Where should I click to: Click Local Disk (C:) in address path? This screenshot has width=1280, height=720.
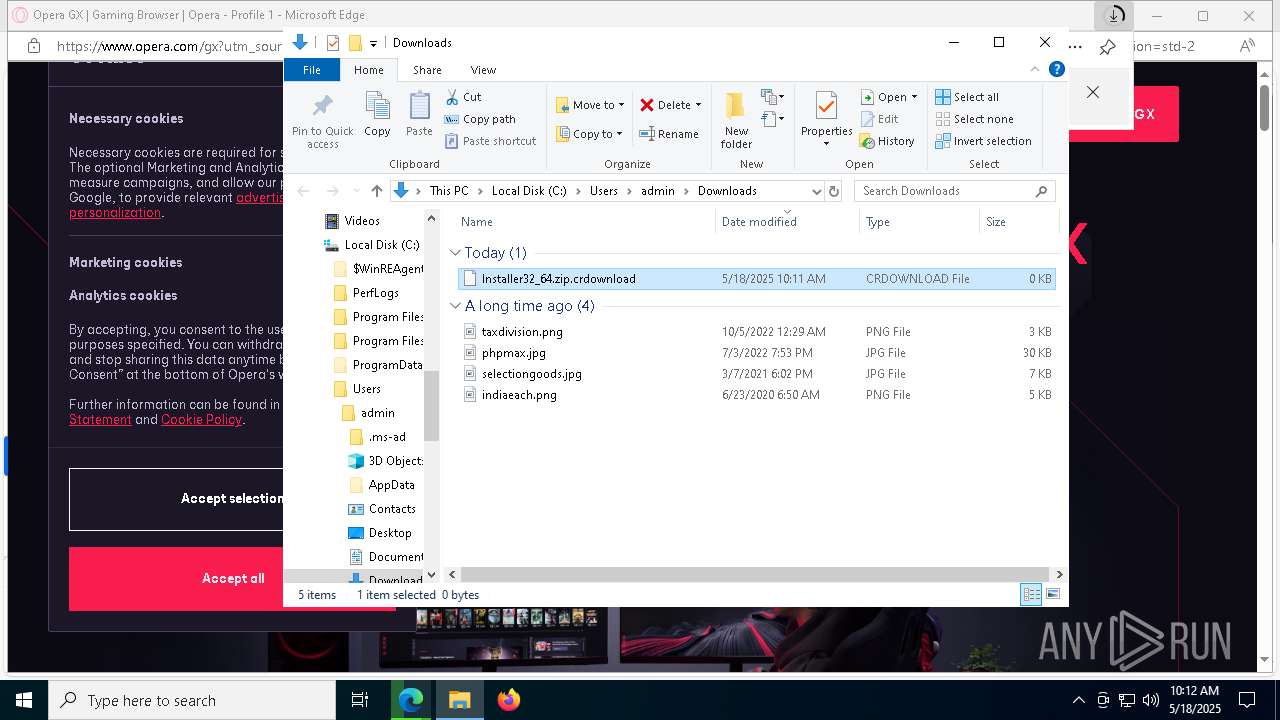529,191
